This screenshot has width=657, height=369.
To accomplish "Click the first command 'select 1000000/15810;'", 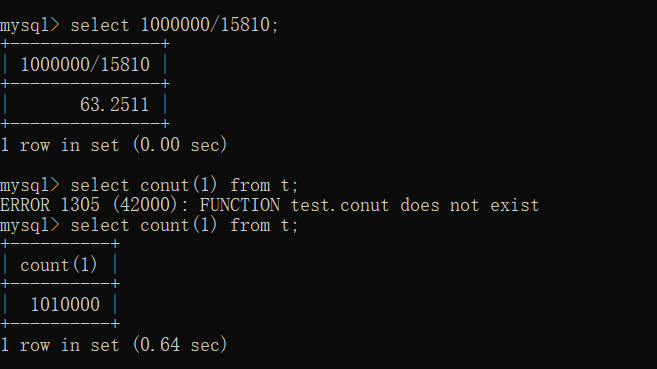I will 174,25.
